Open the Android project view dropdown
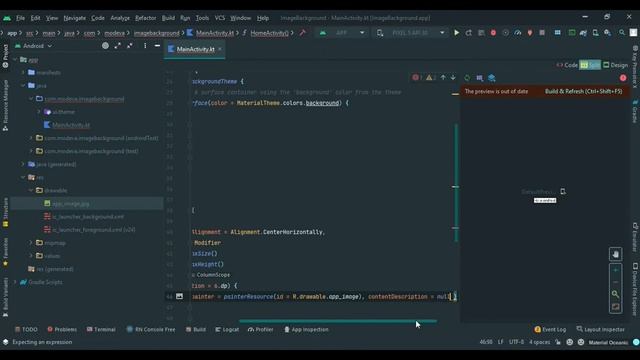 33,46
